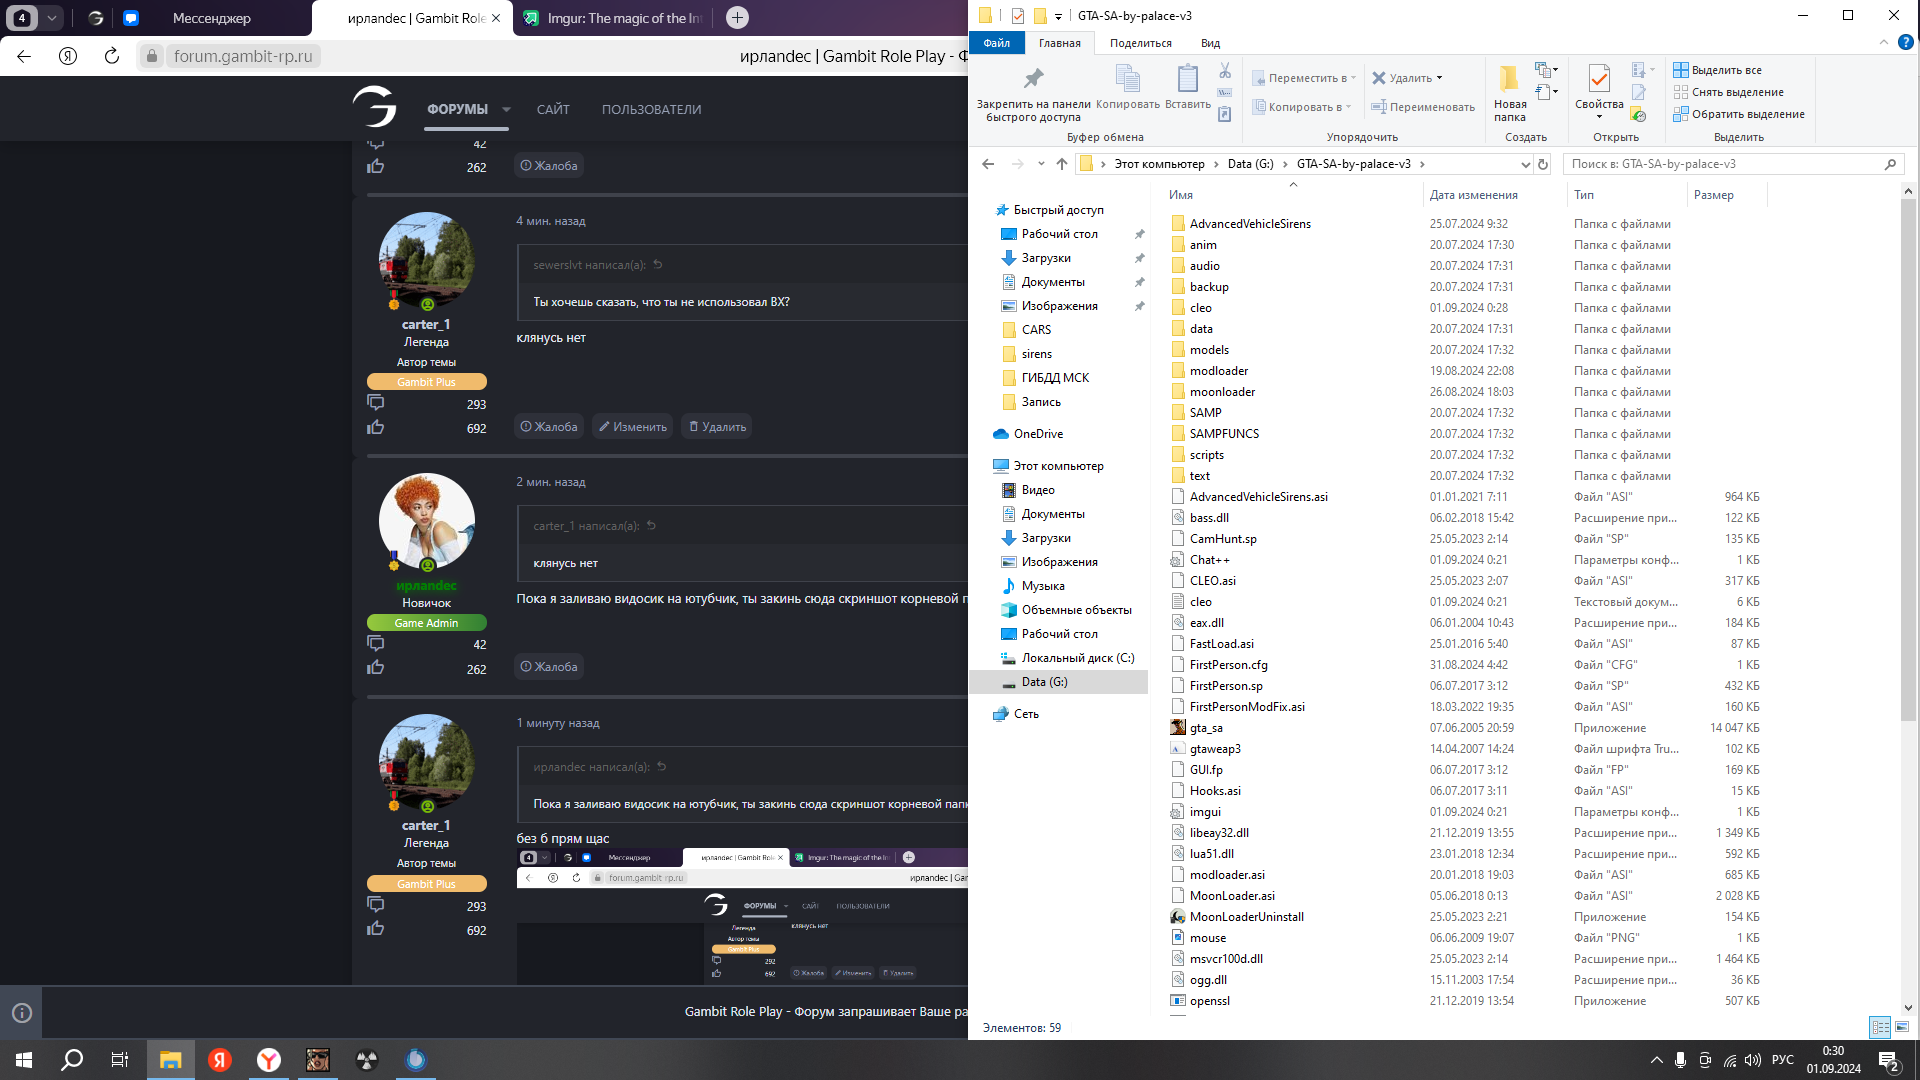Click the New folder icon

click(x=1509, y=79)
